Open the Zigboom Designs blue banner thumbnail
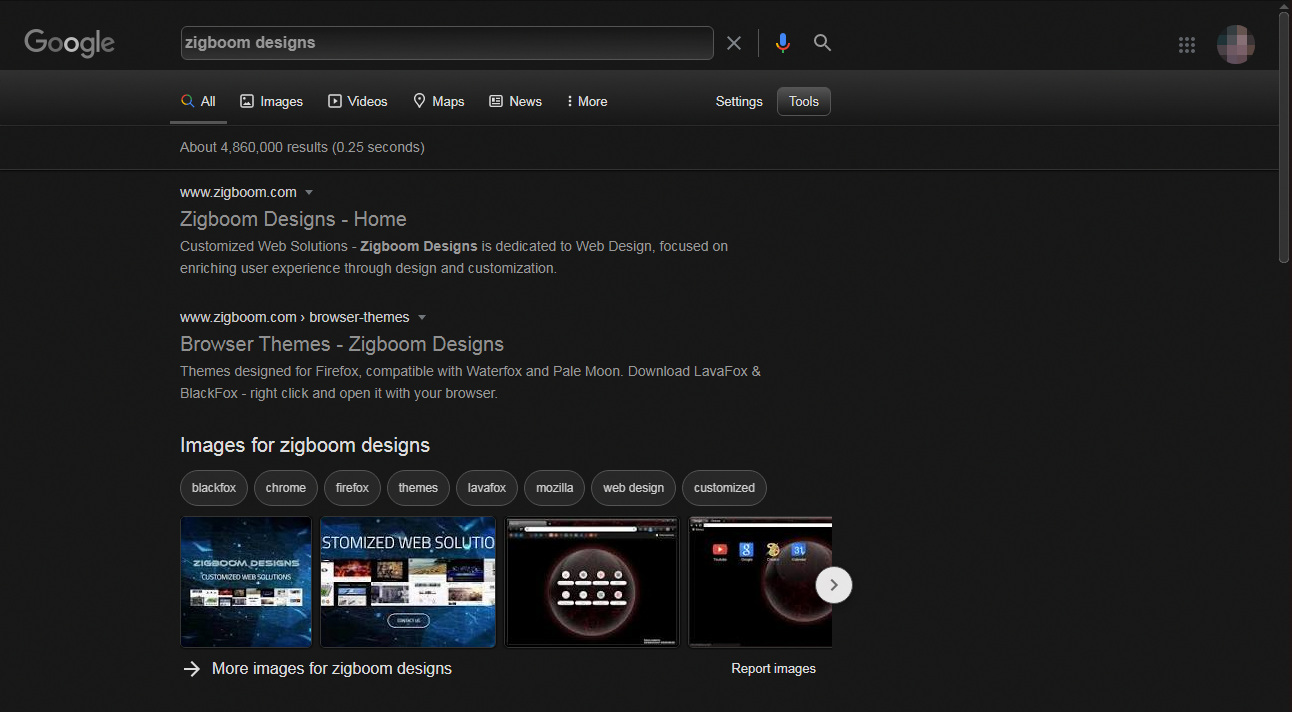Viewport: 1292px width, 712px height. 246,582
